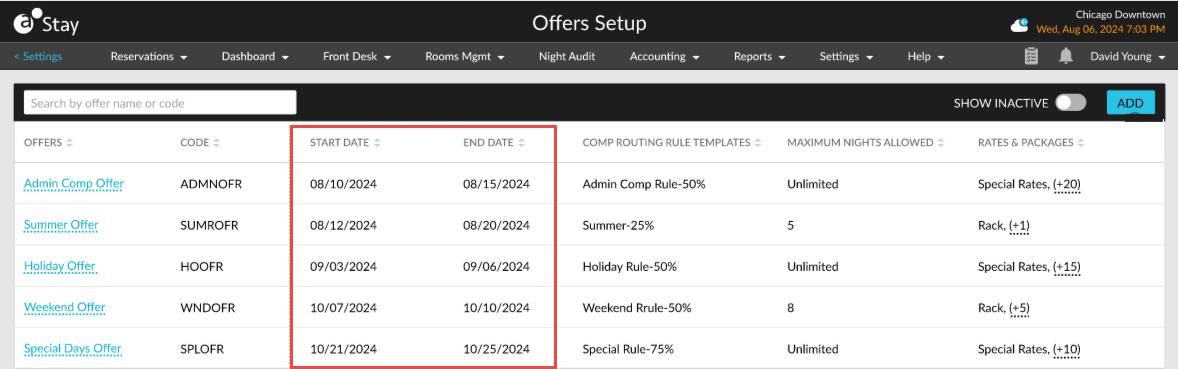Click the offer name search field
Viewport: 1178px width, 369px height.
pos(160,103)
